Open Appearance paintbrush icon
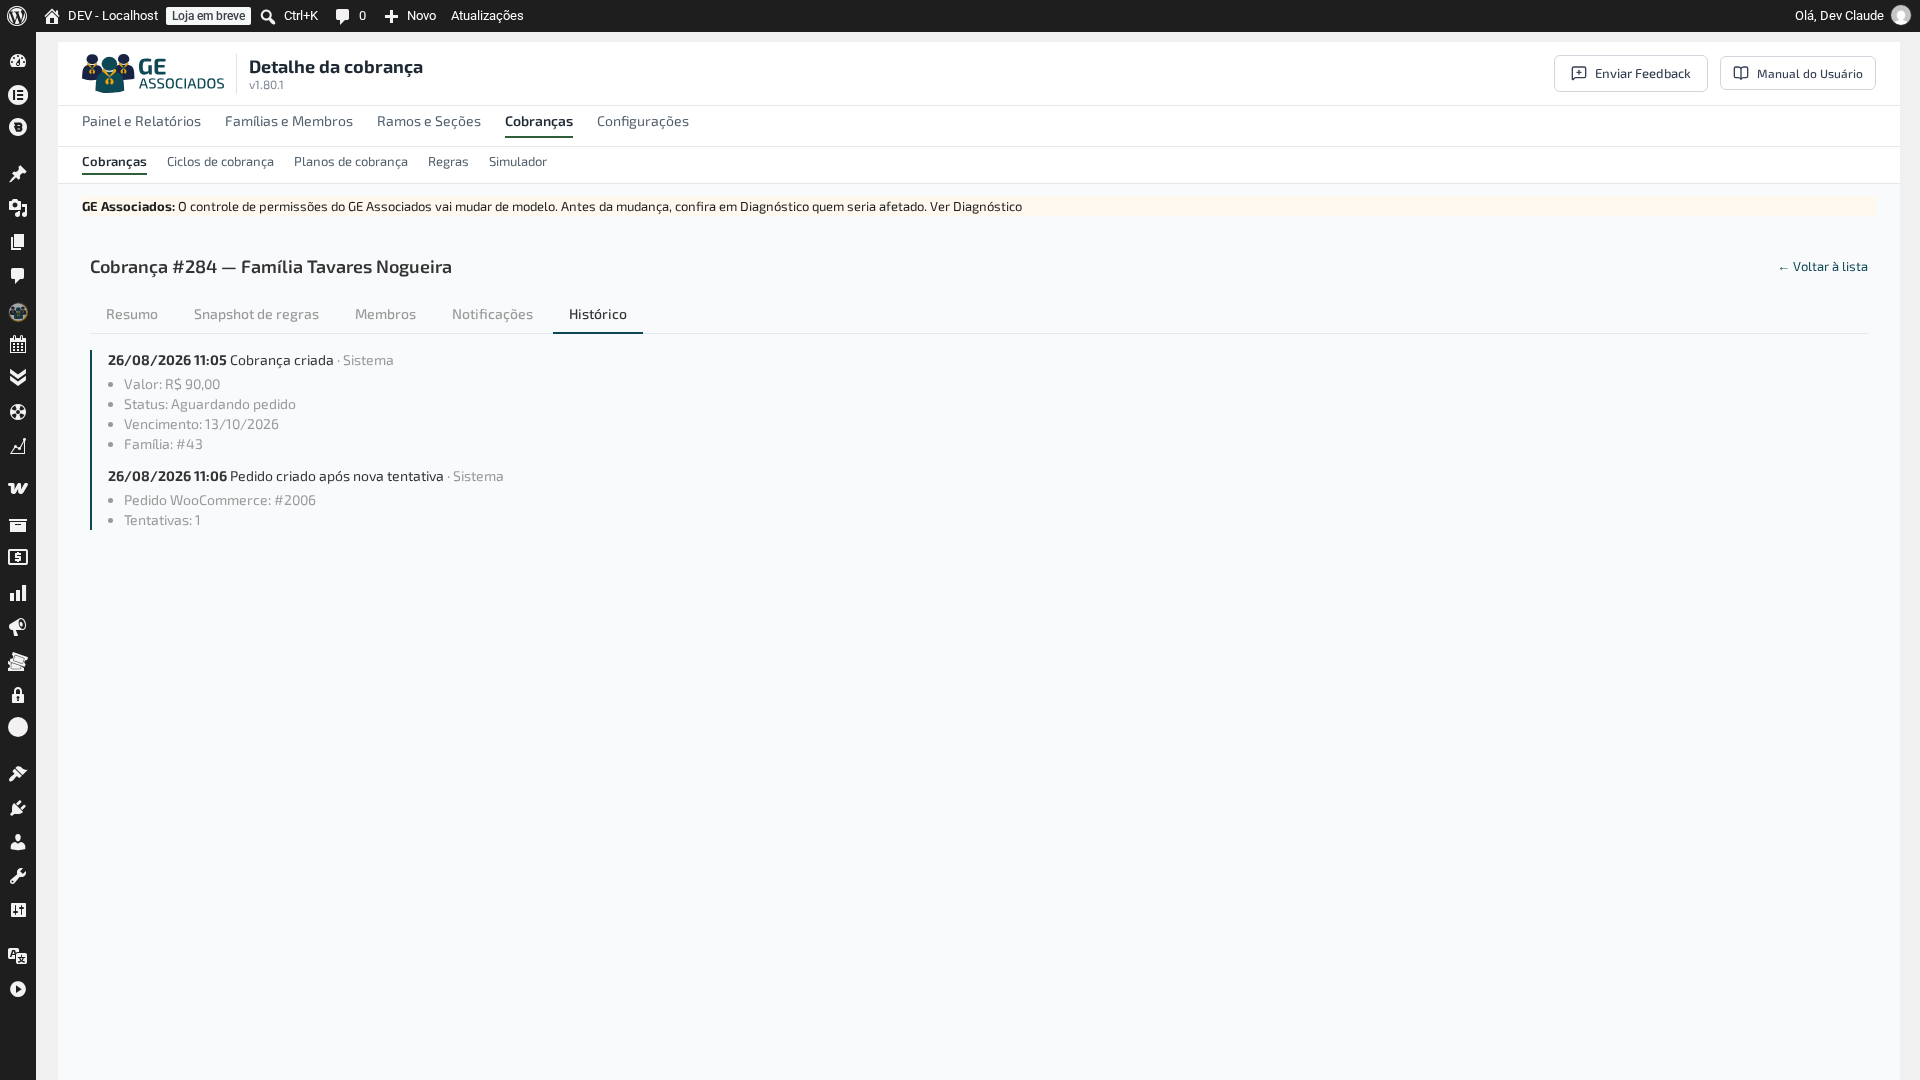Screen dimensions: 1920x1080 coord(18,774)
